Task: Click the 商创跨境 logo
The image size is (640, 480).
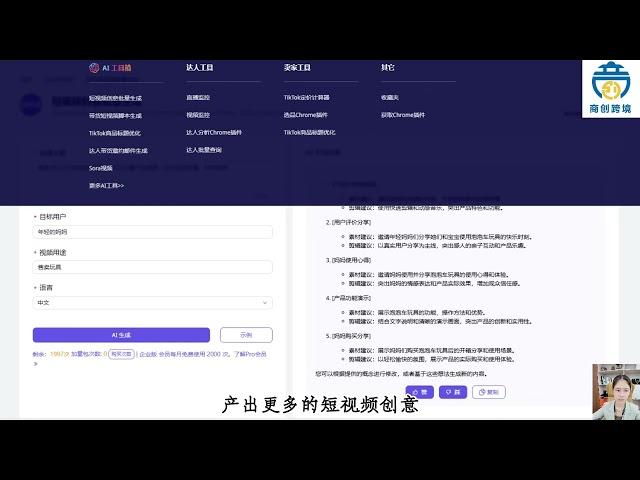Action: pyautogui.click(x=611, y=89)
